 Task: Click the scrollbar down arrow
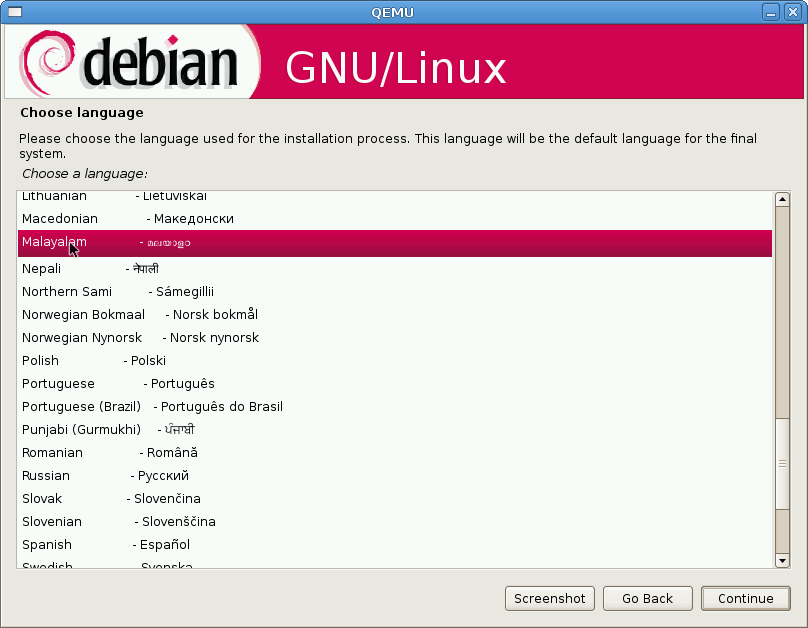click(782, 561)
